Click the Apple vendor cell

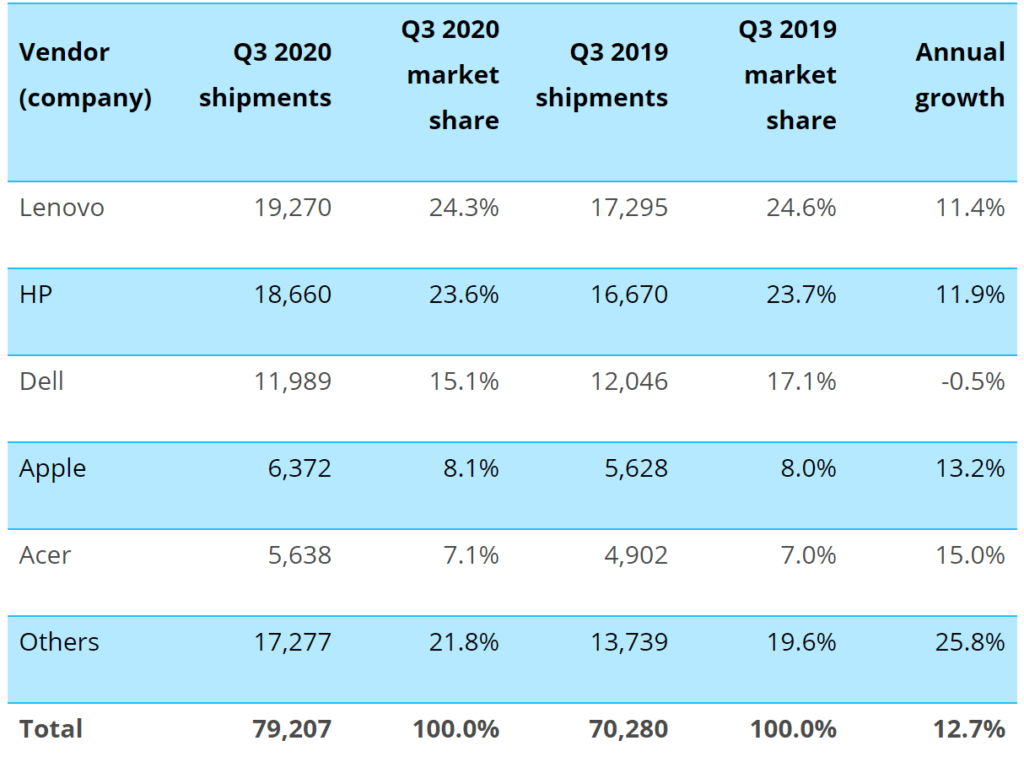[x=52, y=468]
